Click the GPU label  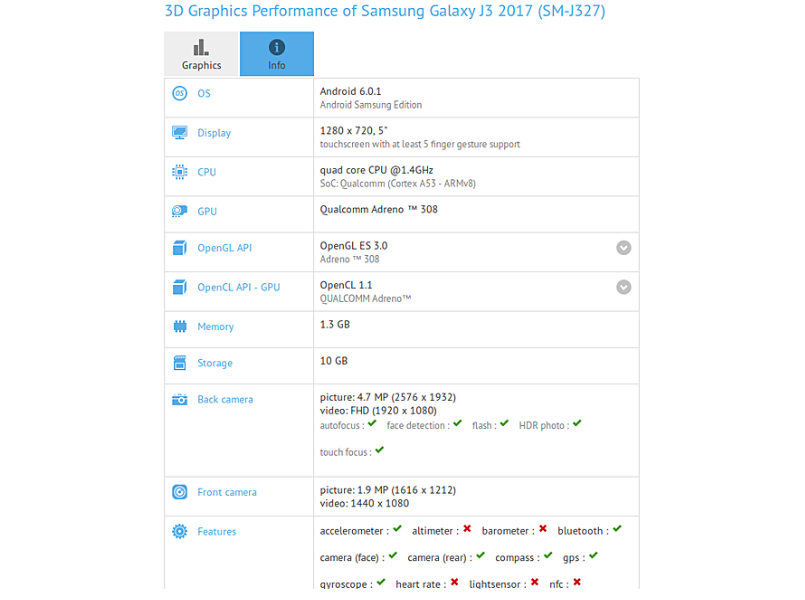tap(207, 211)
